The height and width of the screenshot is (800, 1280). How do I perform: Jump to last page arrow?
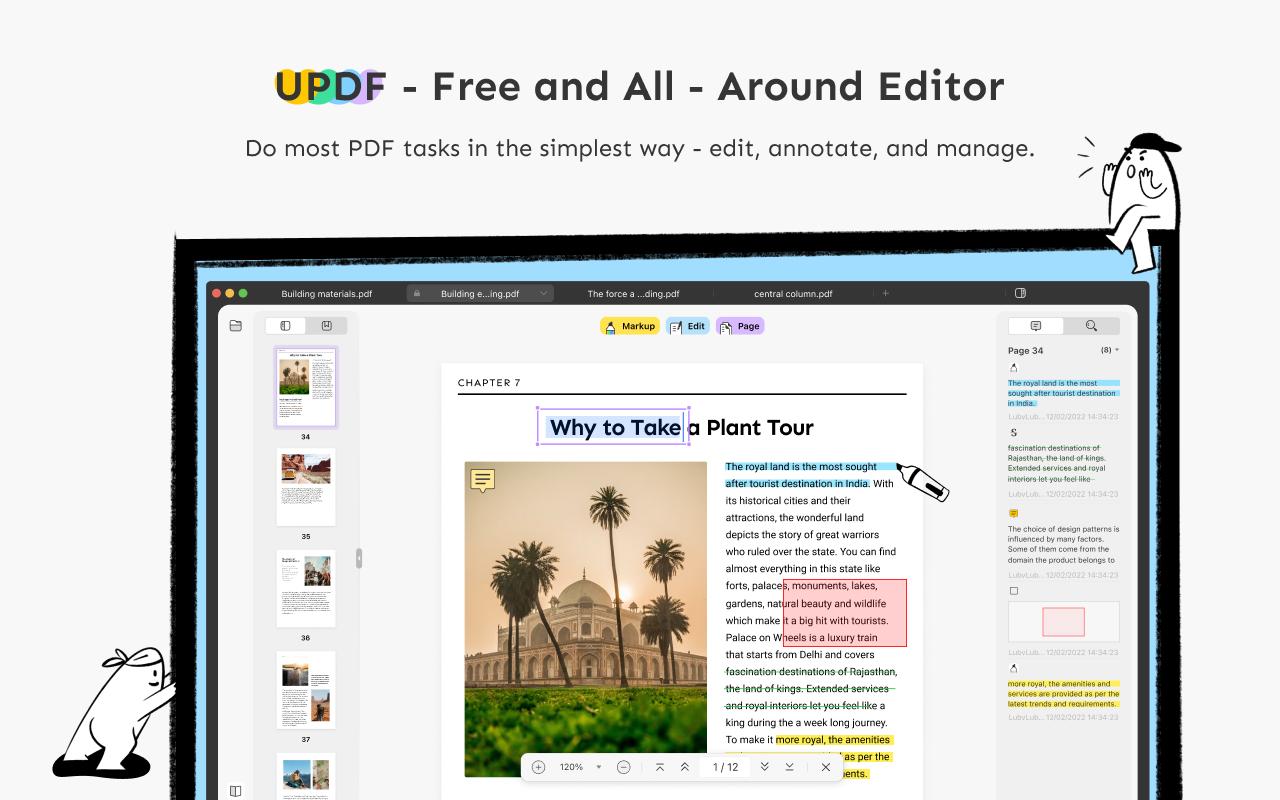(x=789, y=767)
